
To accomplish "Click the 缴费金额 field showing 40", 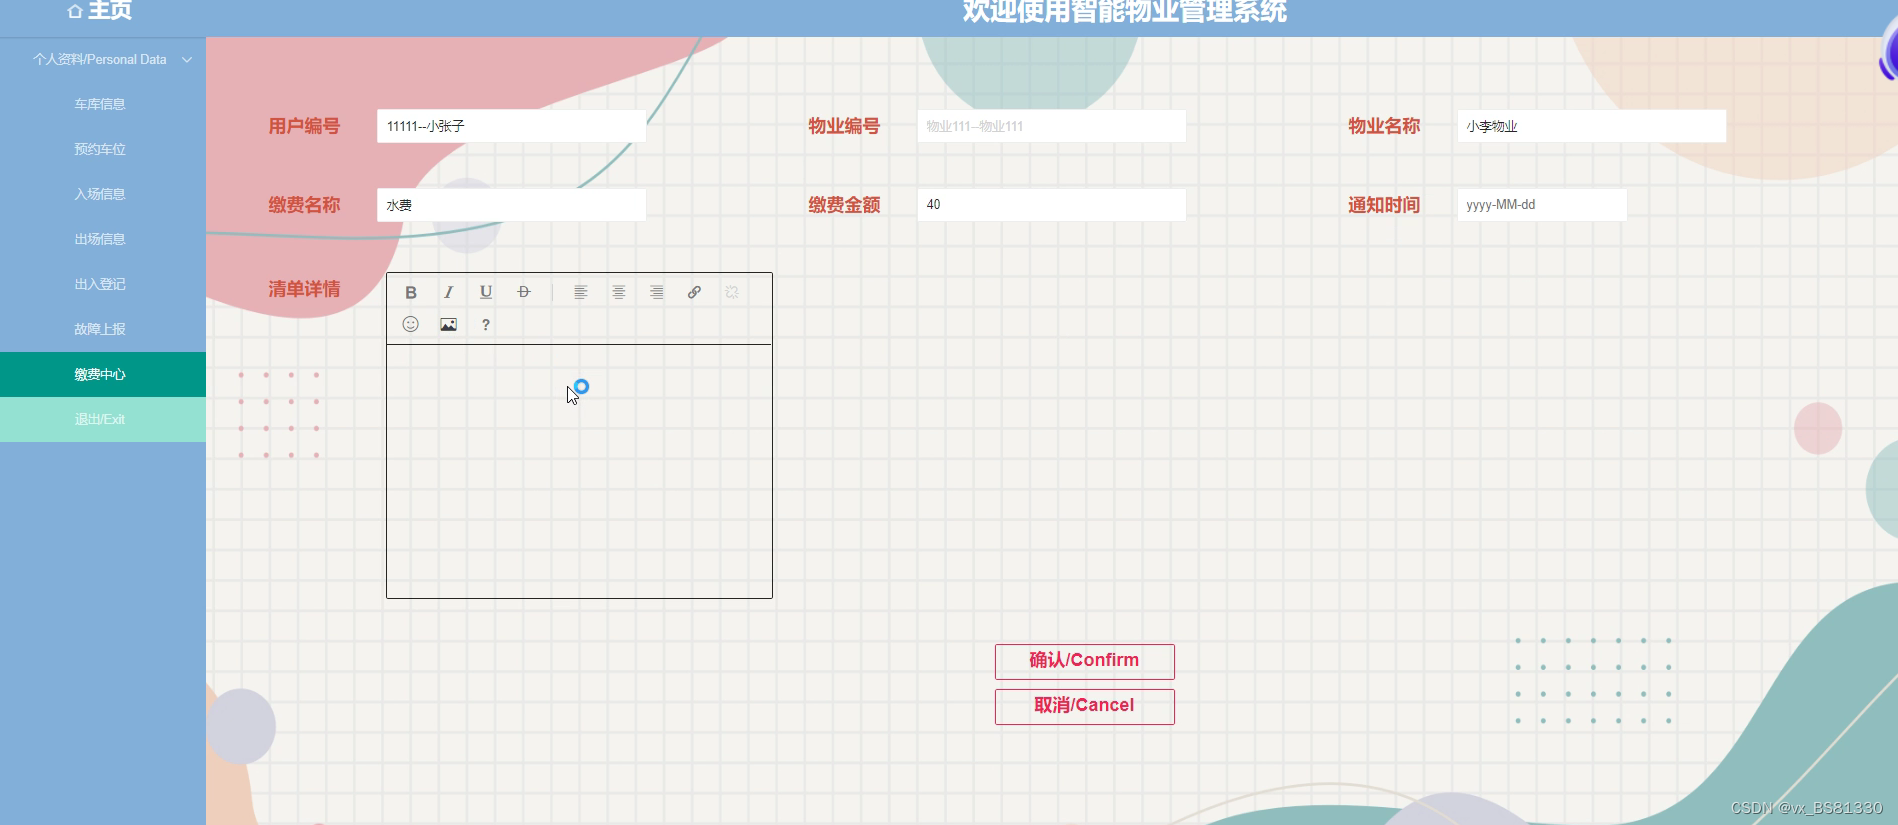I will point(1051,205).
